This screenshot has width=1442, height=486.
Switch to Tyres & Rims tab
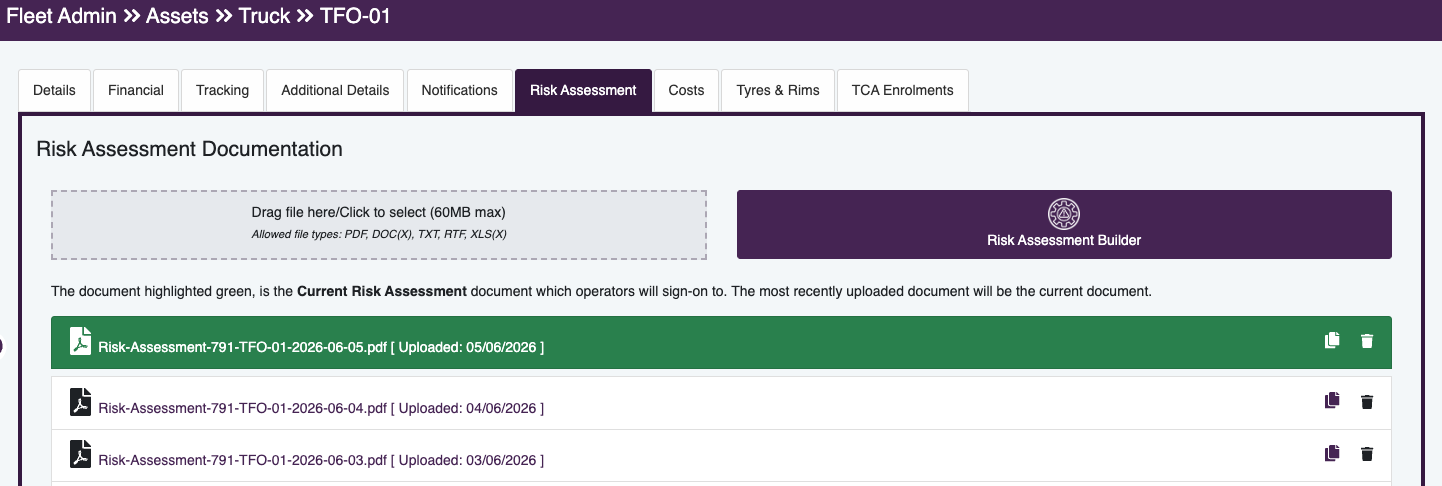point(778,90)
